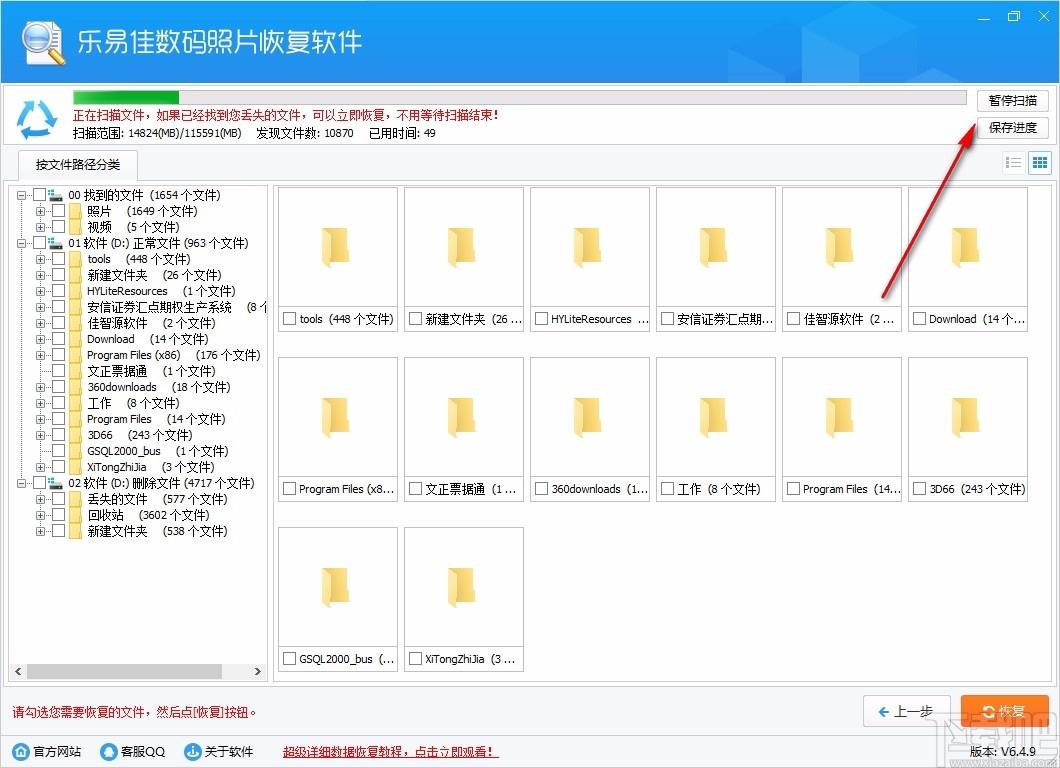Open the HYLiteResources folder thumbnail
Viewport: 1060px width, 768px height.
(589, 247)
